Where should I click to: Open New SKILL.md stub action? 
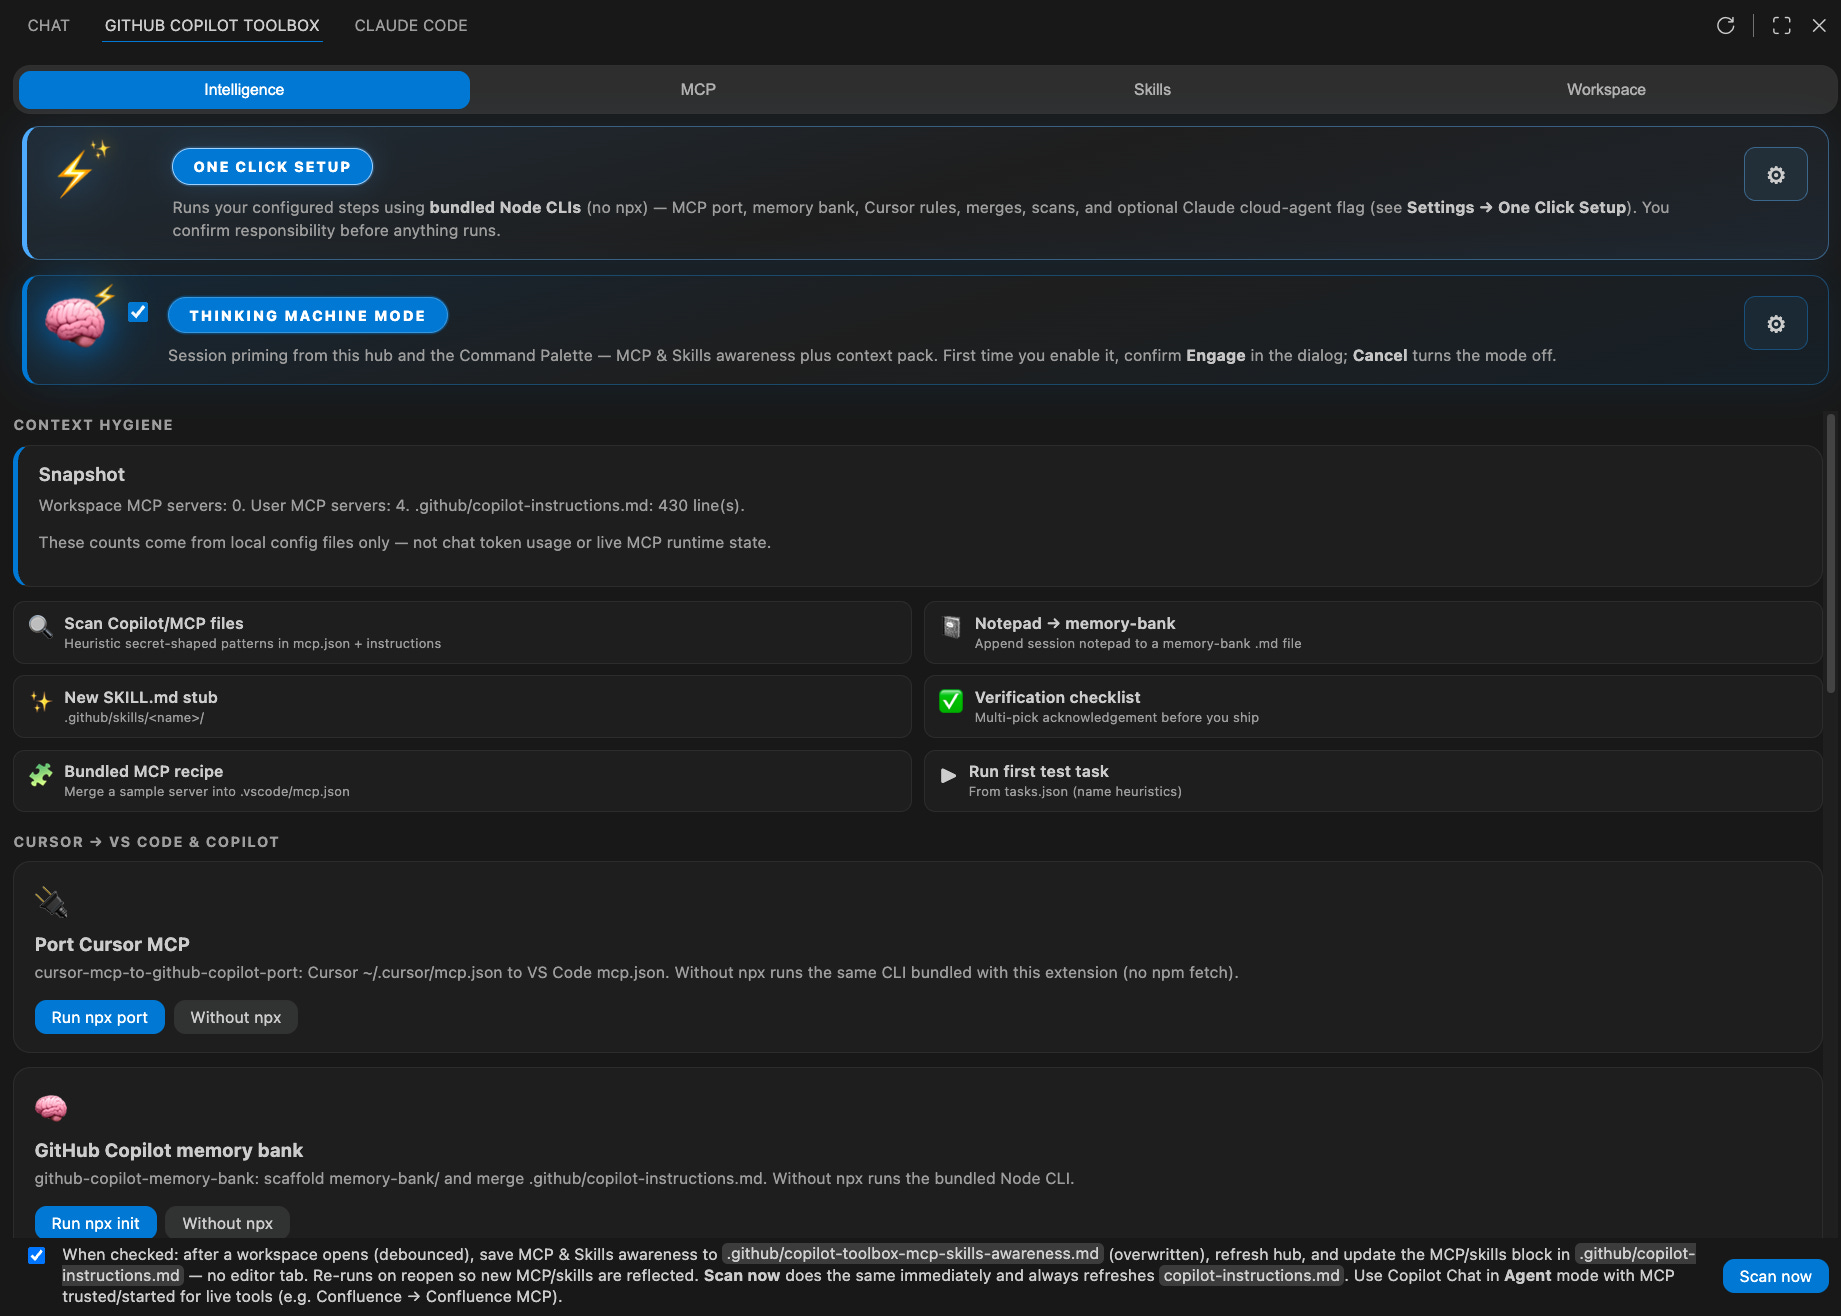pos(462,706)
